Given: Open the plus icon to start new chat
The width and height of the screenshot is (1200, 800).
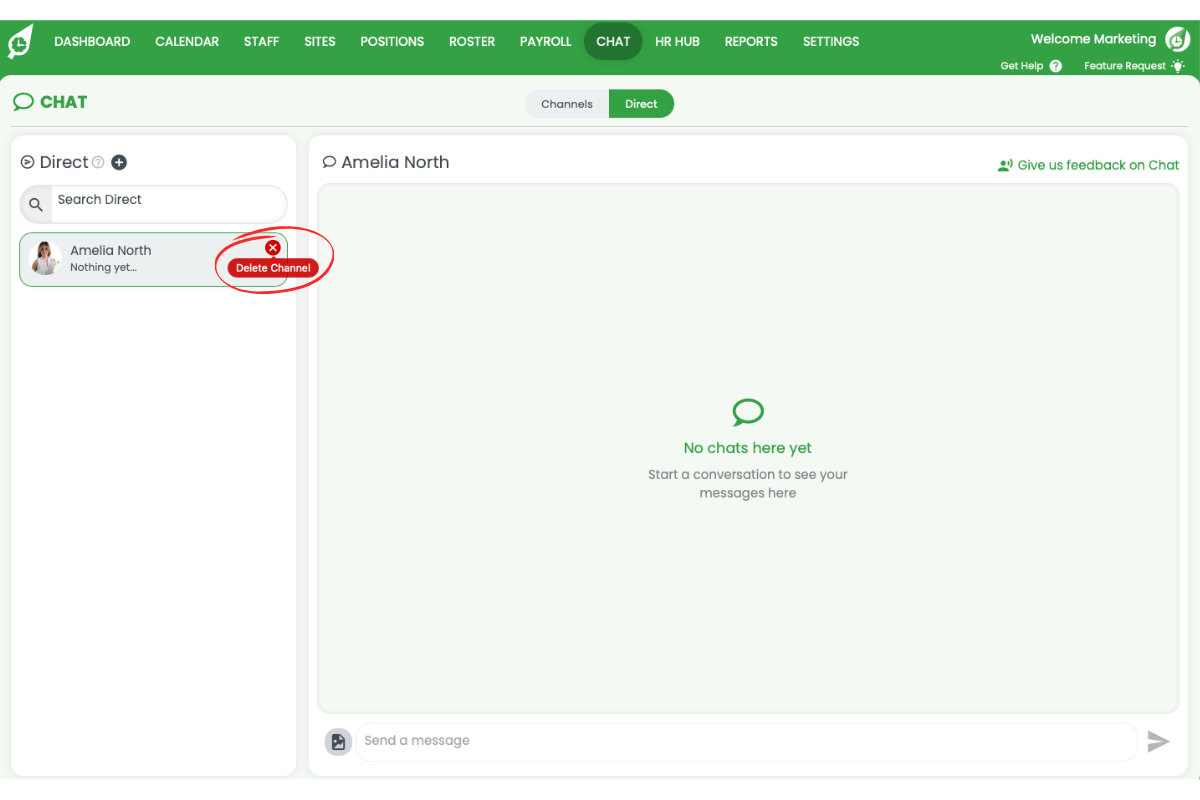Looking at the screenshot, I should click(119, 162).
